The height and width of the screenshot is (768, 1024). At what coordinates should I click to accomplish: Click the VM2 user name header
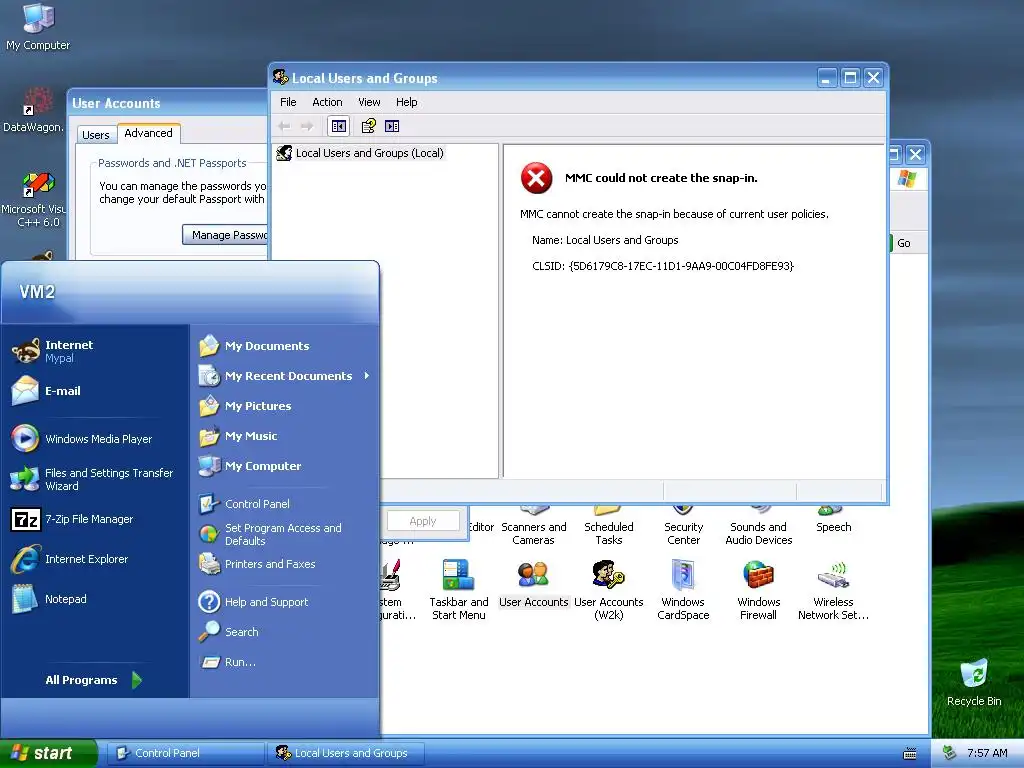(x=37, y=291)
